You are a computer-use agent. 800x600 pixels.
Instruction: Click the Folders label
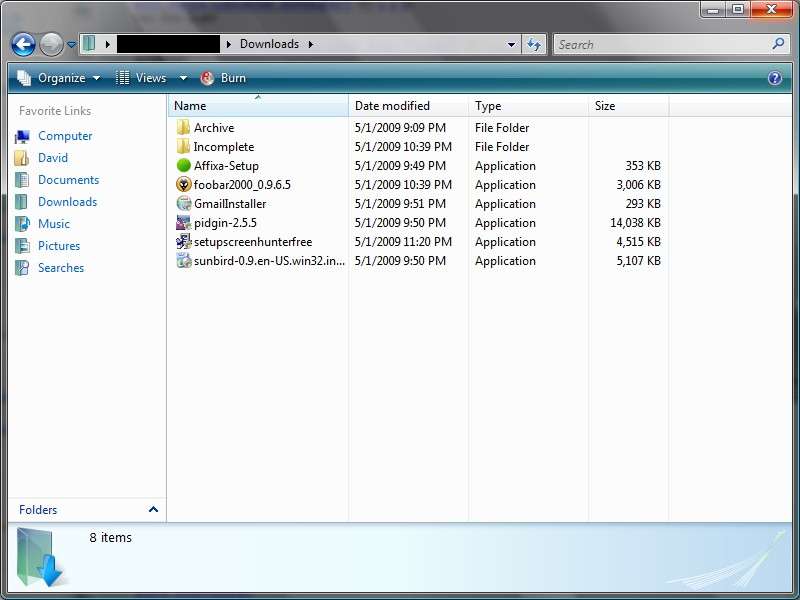click(x=38, y=510)
